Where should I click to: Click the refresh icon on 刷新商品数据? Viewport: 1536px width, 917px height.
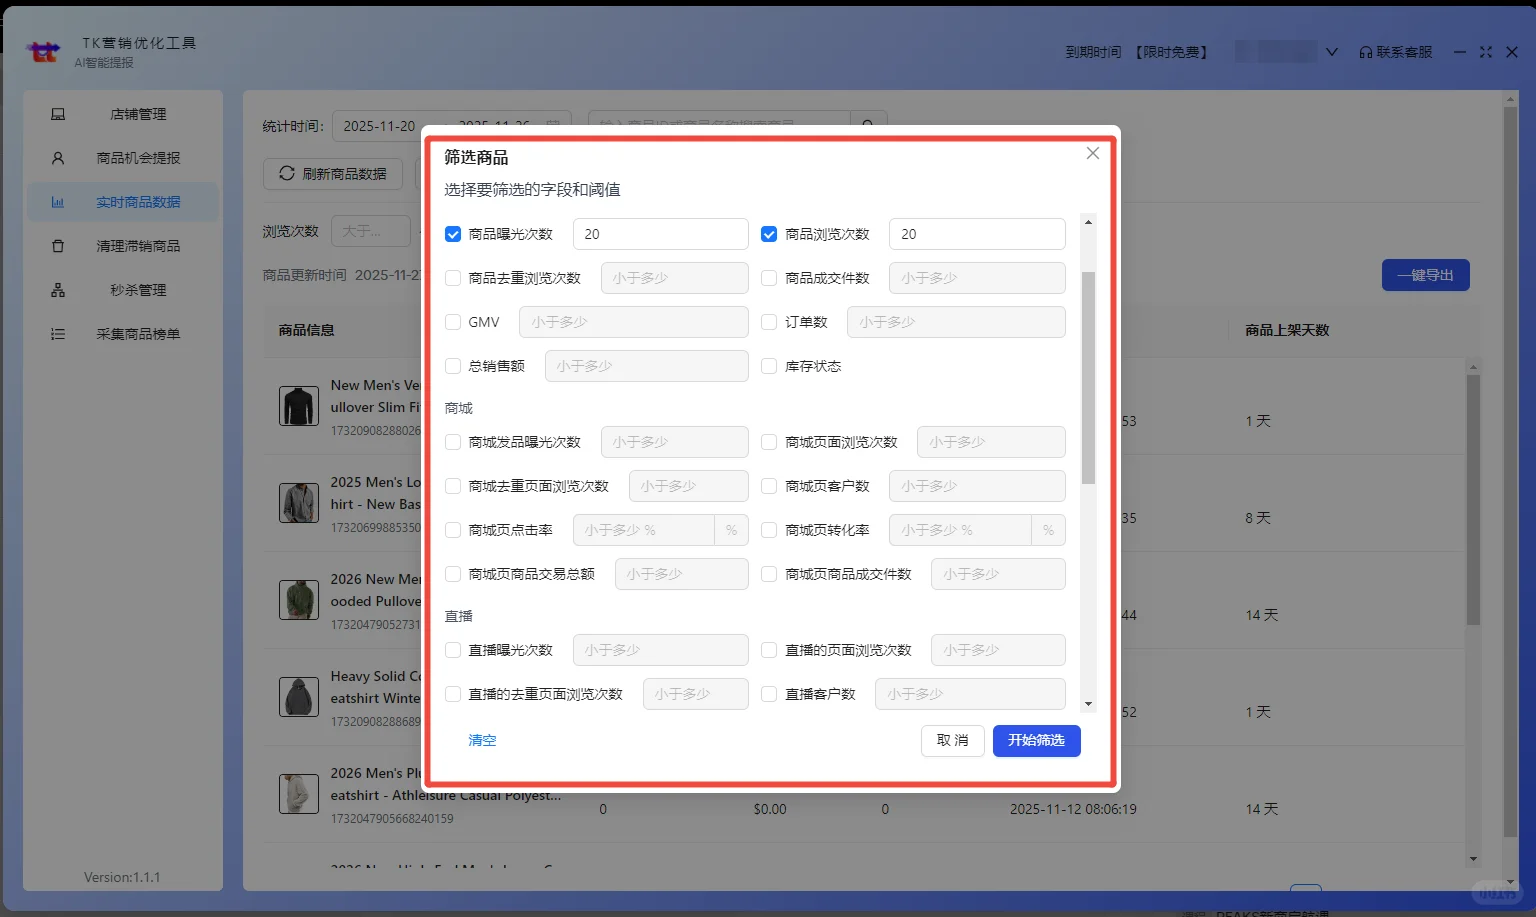tap(285, 173)
